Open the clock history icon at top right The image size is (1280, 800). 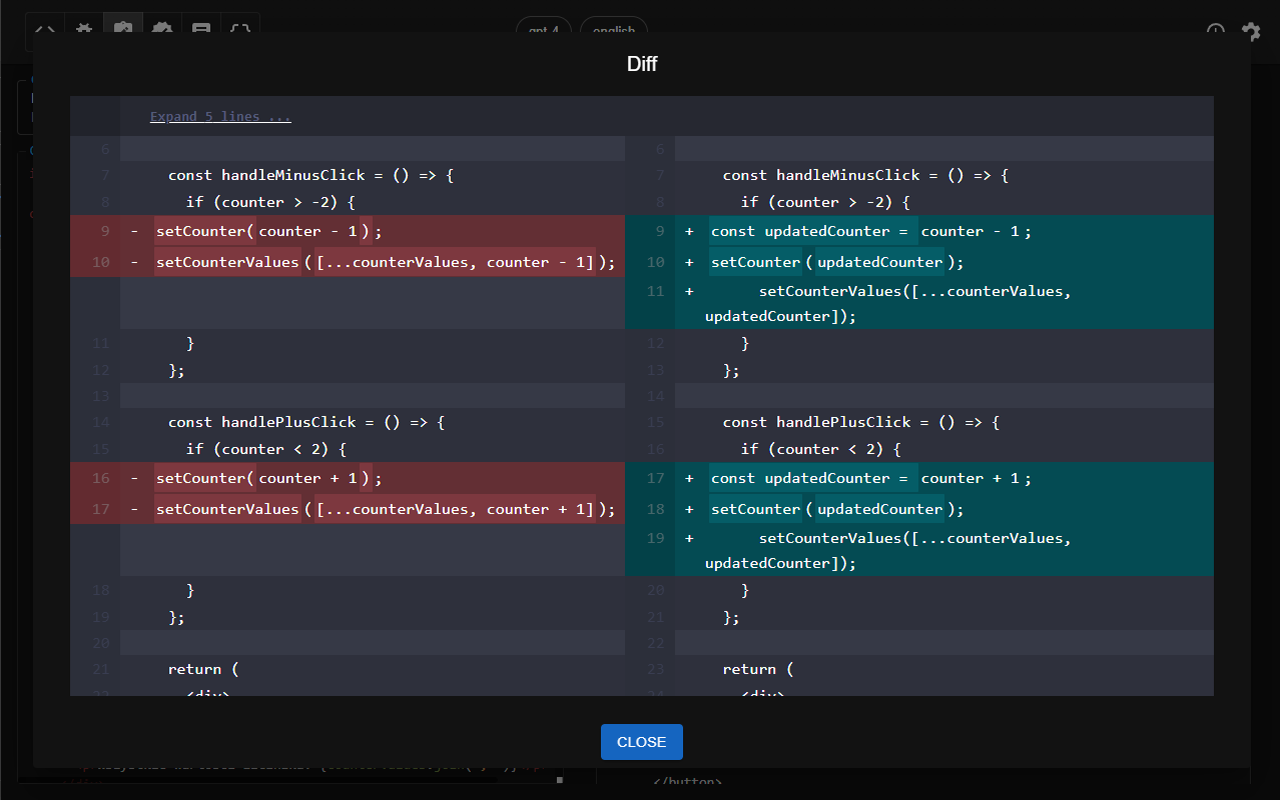click(x=1215, y=32)
